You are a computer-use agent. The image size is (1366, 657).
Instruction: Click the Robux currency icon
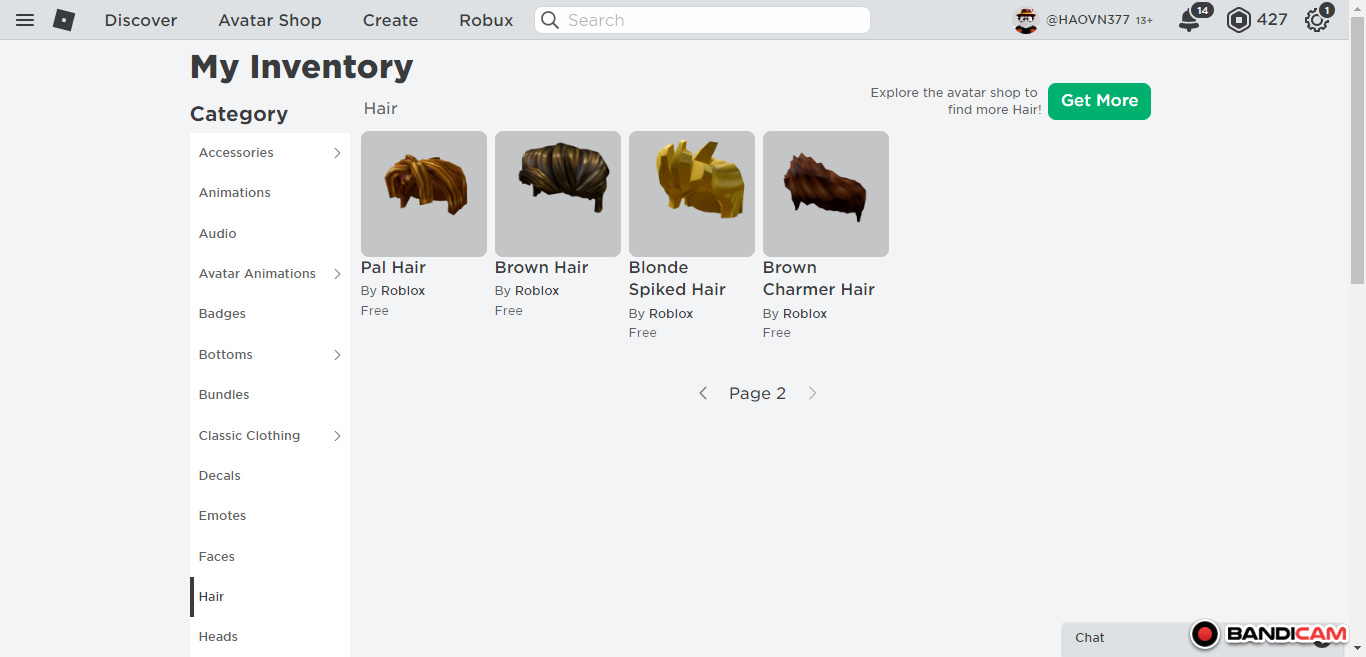(x=1239, y=20)
